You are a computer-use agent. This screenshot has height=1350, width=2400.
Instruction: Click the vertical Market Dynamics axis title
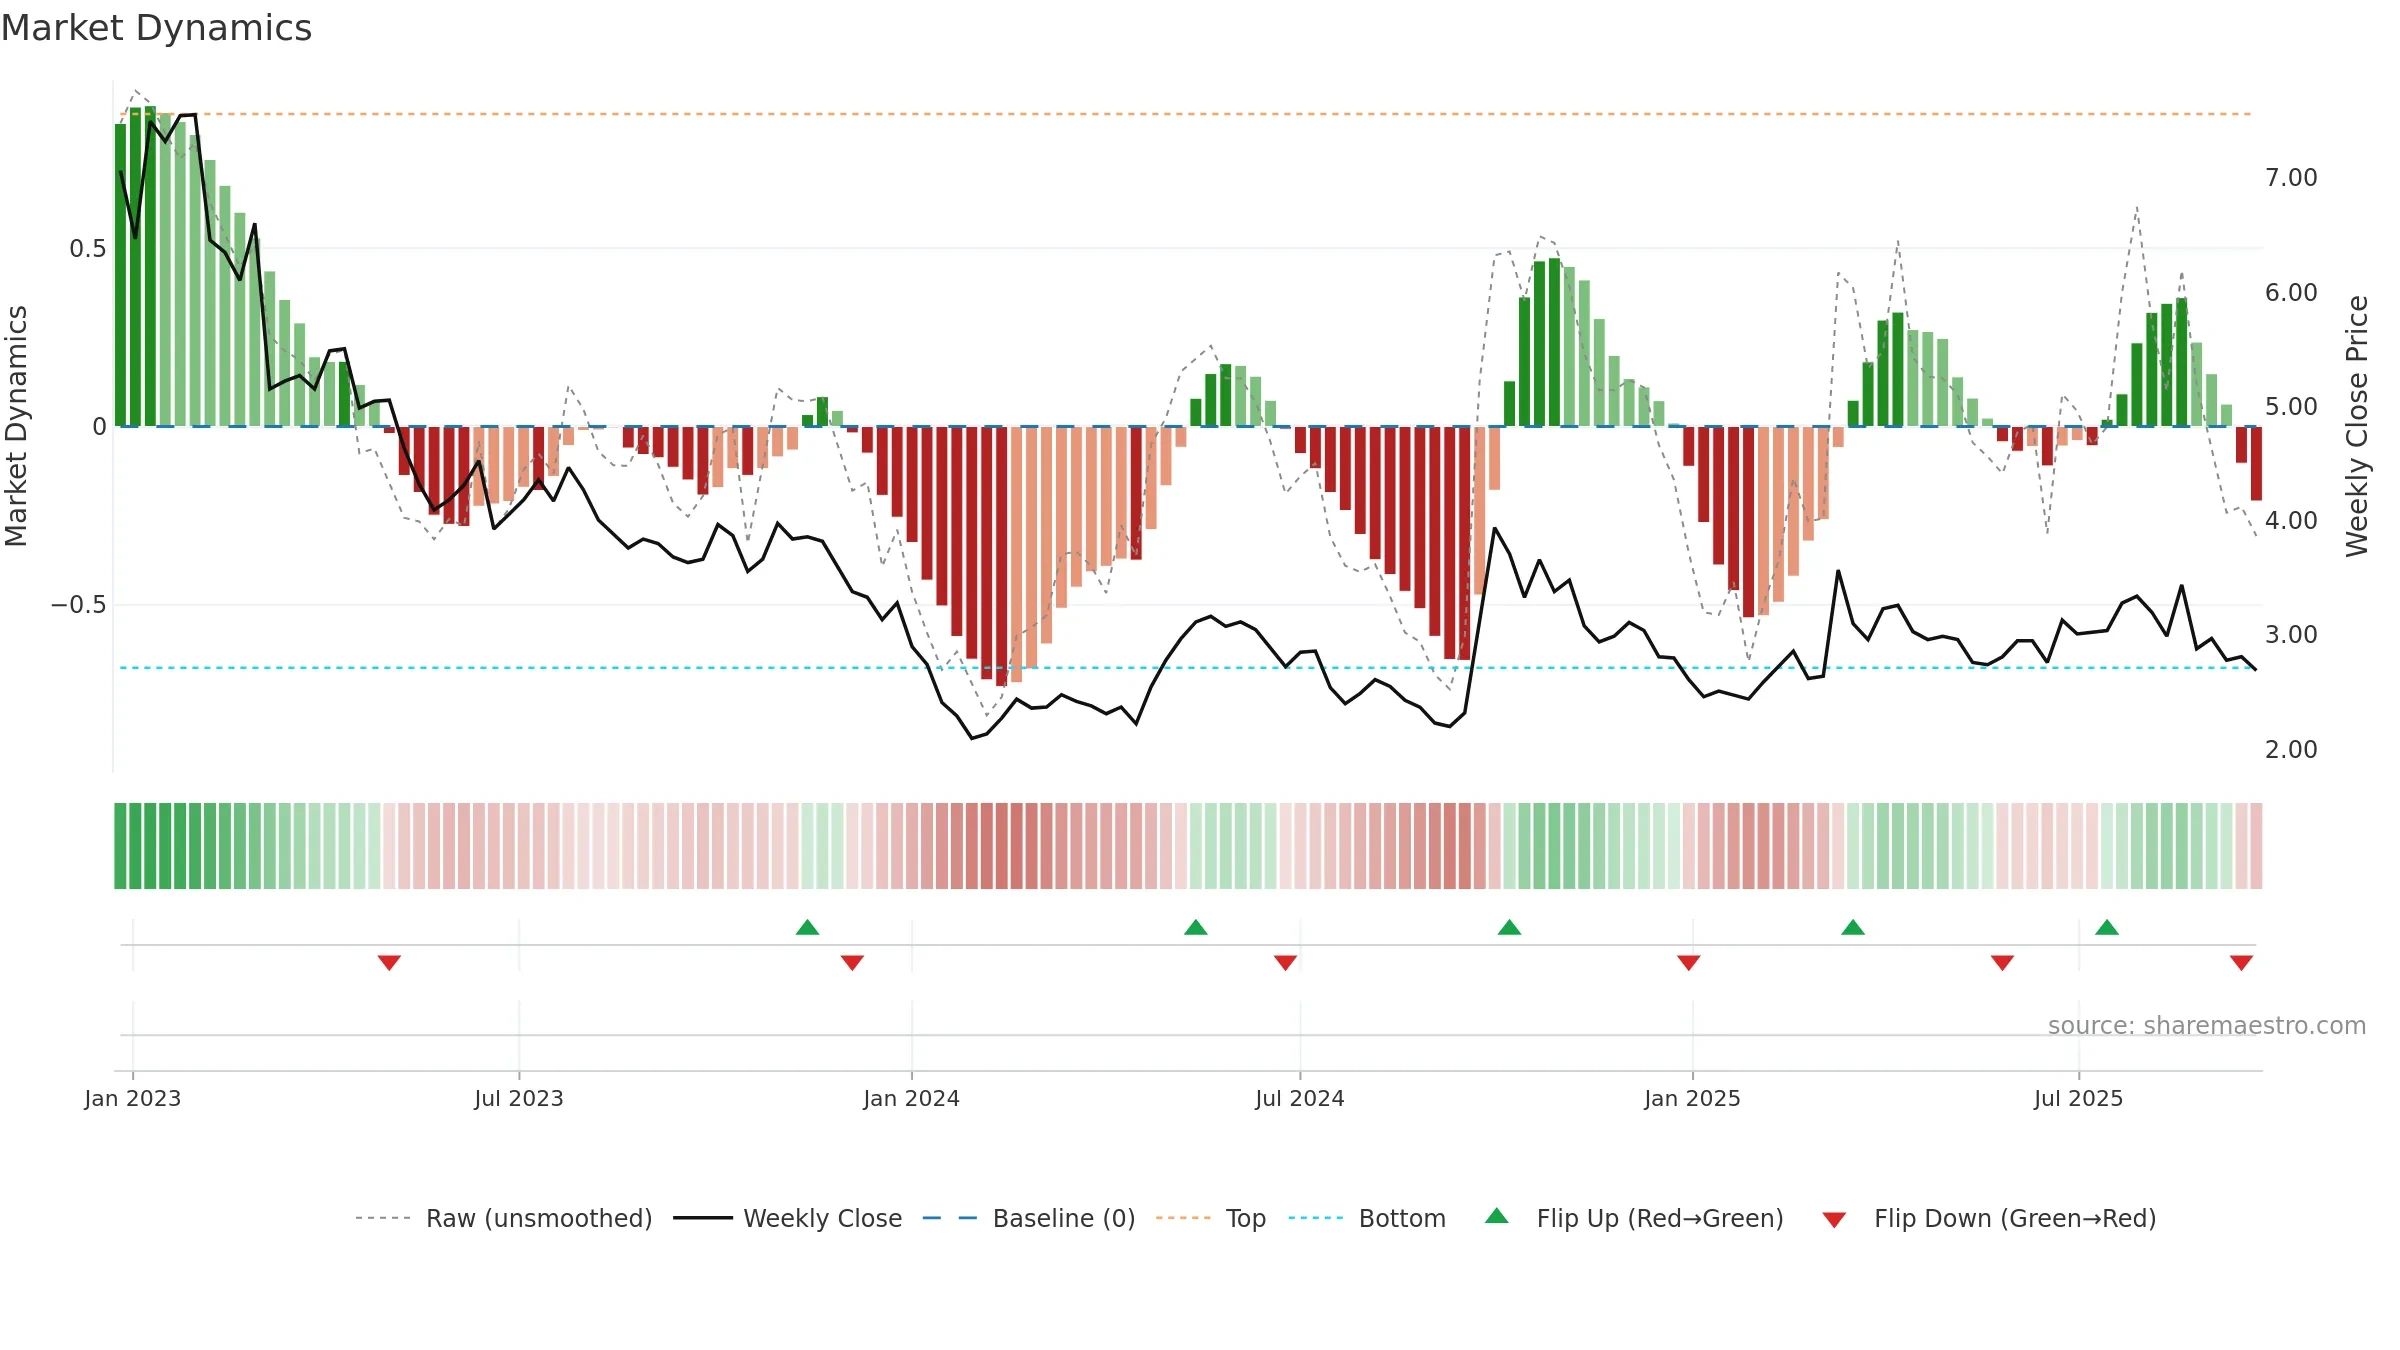pos(16,426)
